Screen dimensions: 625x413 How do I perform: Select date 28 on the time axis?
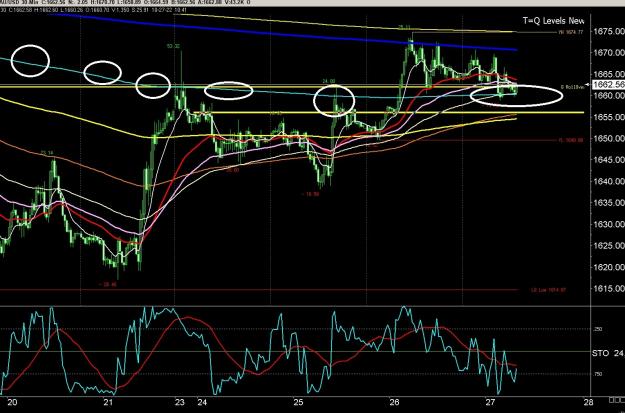coord(588,402)
